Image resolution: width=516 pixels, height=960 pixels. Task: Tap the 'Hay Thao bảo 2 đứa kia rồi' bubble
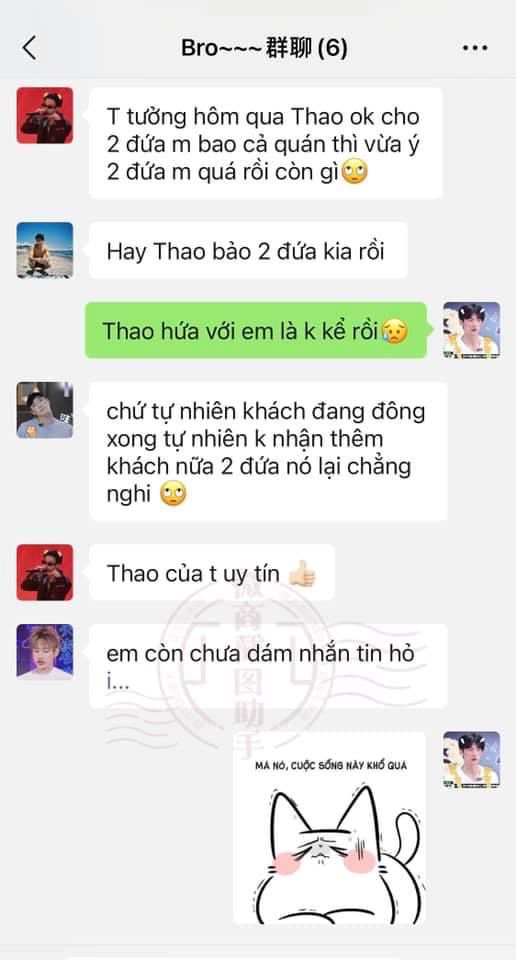click(x=249, y=251)
